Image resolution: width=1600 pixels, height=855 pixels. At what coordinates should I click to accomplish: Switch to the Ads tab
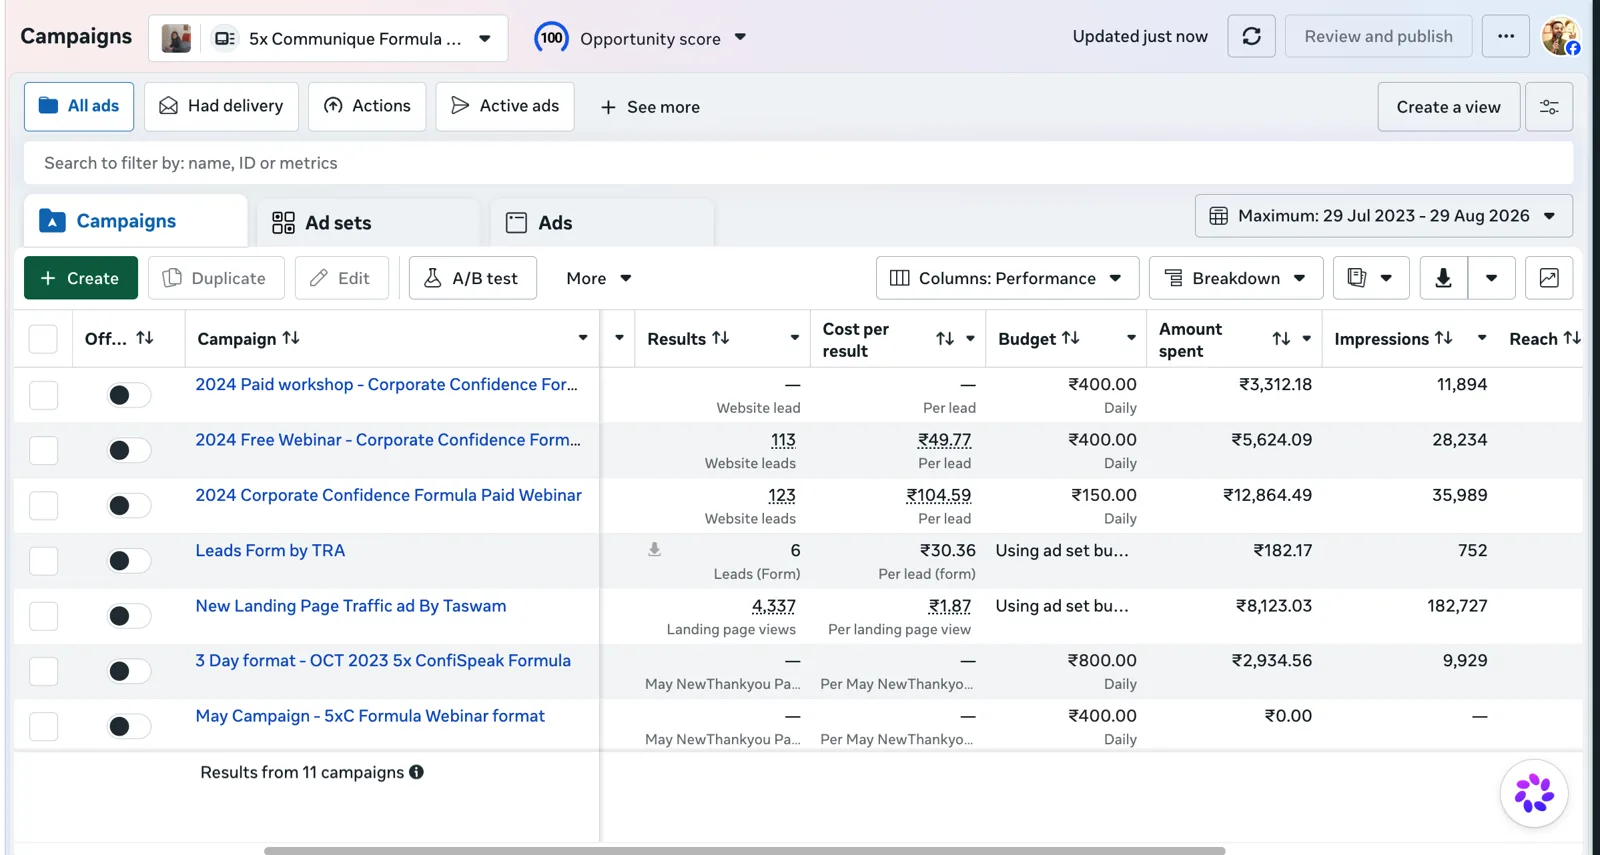pyautogui.click(x=602, y=222)
